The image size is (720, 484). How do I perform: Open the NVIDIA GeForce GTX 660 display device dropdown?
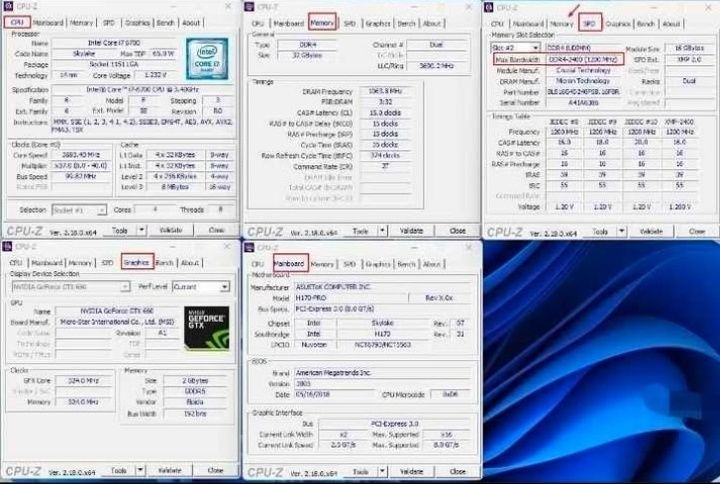pyautogui.click(x=124, y=287)
